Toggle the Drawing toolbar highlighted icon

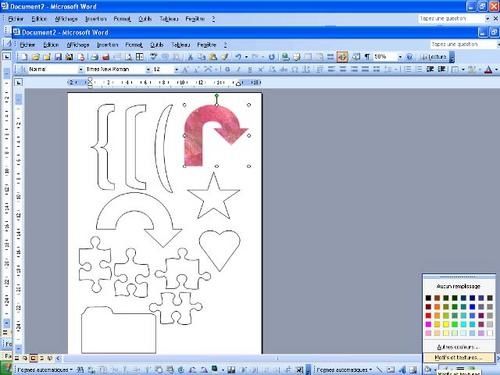pos(342,57)
